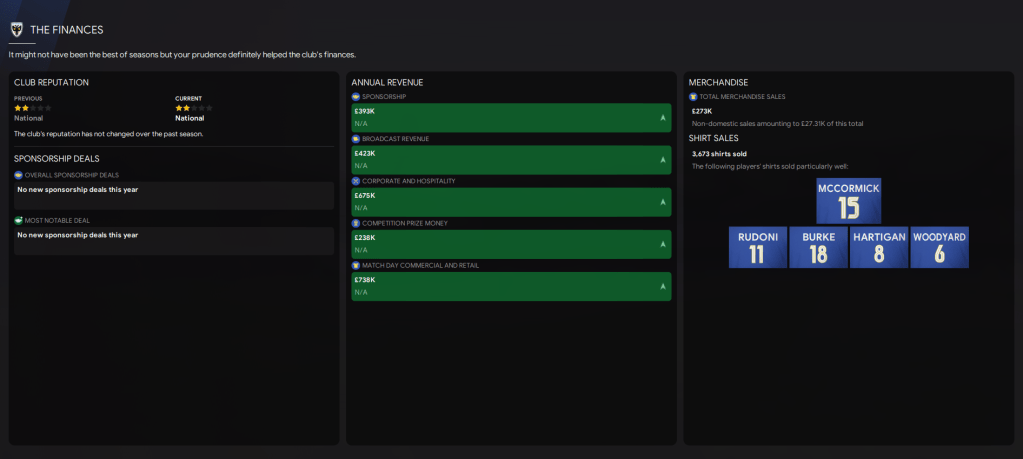
Task: Click the Most Notable Deal icon
Action: [x=19, y=220]
